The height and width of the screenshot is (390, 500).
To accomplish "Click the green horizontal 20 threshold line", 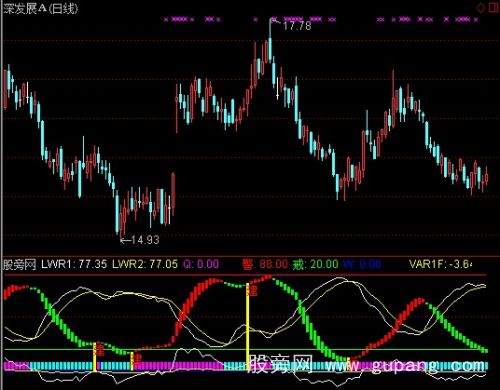I will click(x=245, y=350).
